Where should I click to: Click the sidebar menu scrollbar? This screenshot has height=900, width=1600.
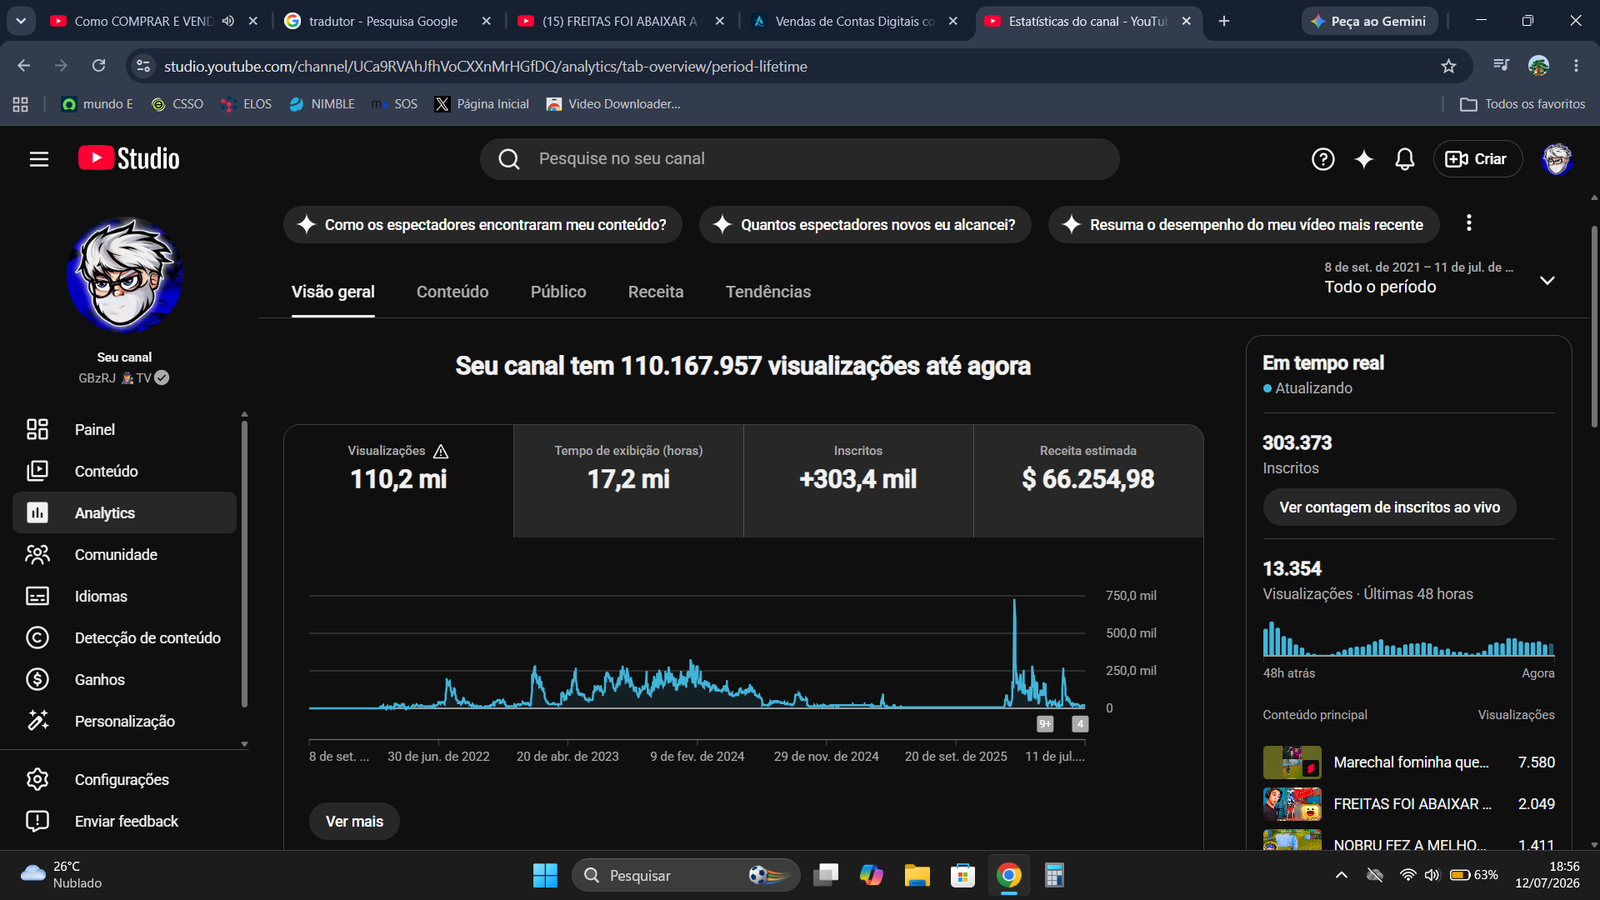click(244, 565)
